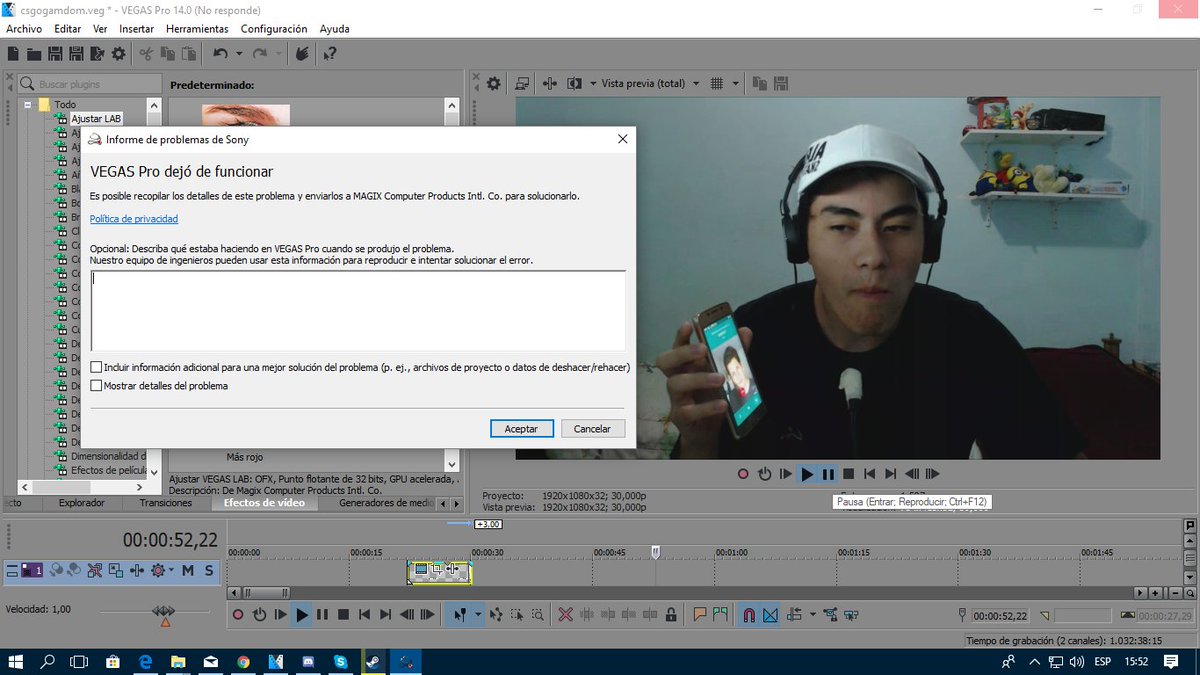Click the split screen view icon
This screenshot has height=675, width=1200.
574,83
